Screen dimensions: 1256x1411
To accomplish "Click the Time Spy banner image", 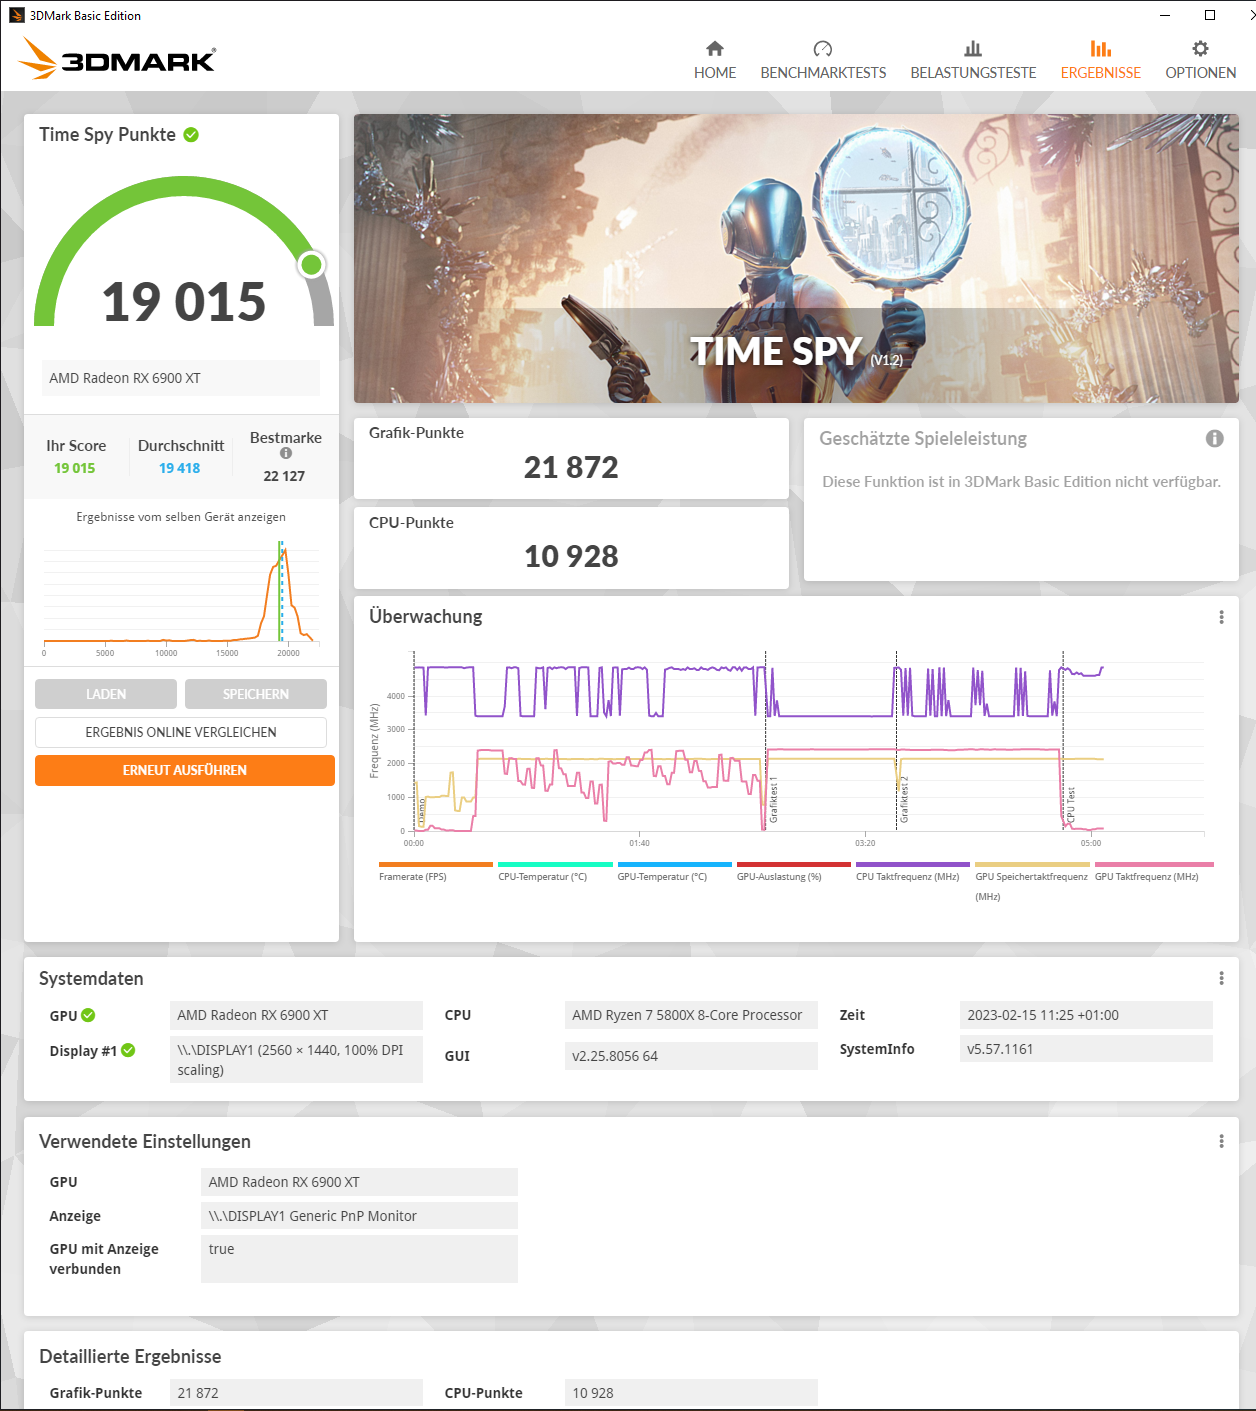I will pos(796,258).
